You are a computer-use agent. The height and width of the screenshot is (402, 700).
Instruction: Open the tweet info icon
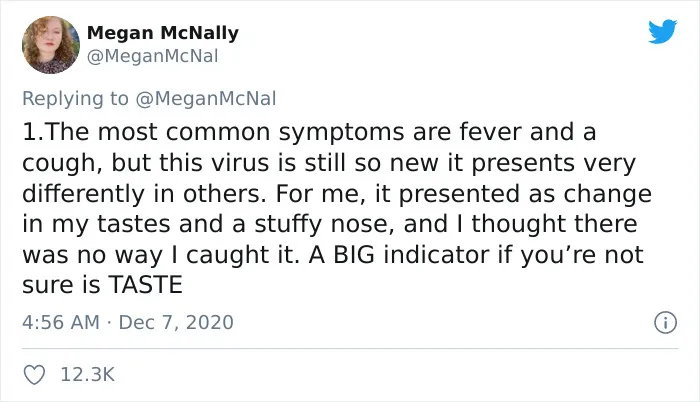click(x=666, y=322)
